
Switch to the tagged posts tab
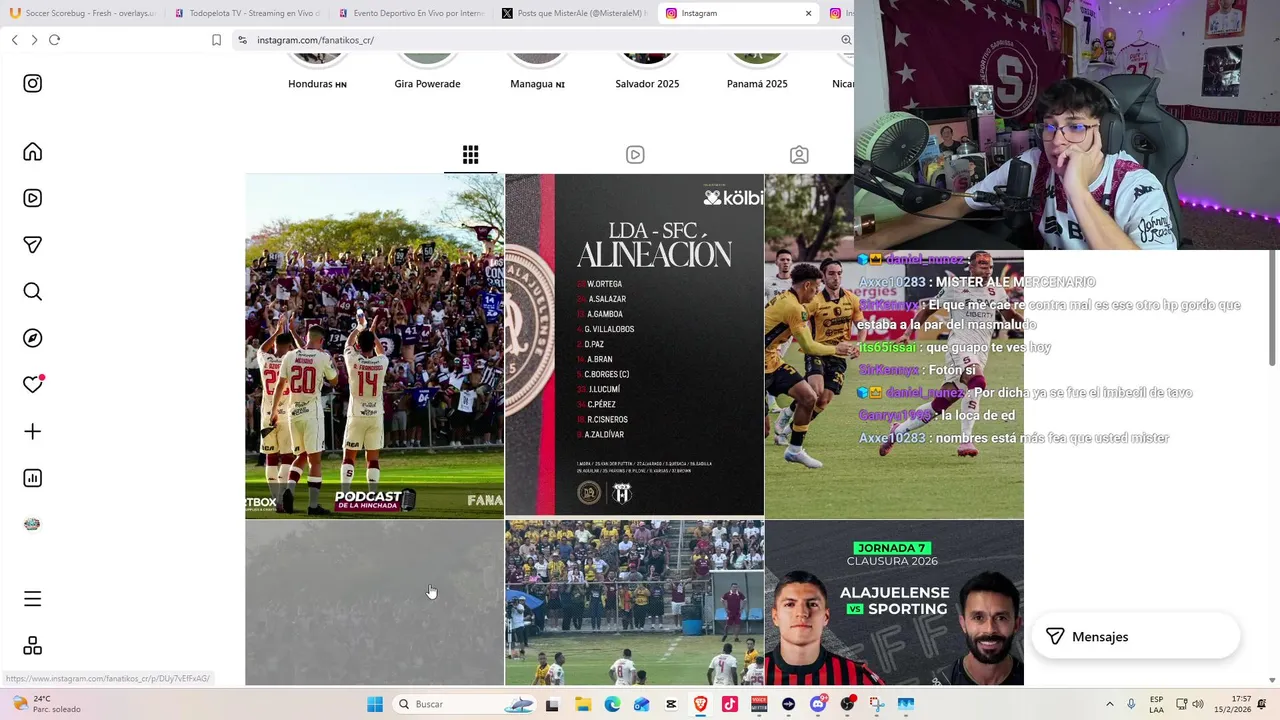pyautogui.click(x=799, y=155)
